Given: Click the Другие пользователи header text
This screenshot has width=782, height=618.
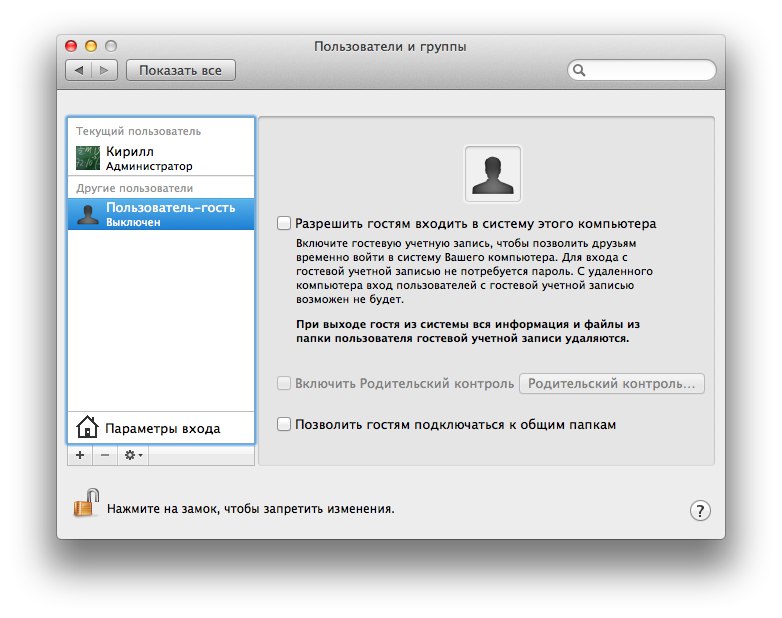Looking at the screenshot, I should (134, 188).
